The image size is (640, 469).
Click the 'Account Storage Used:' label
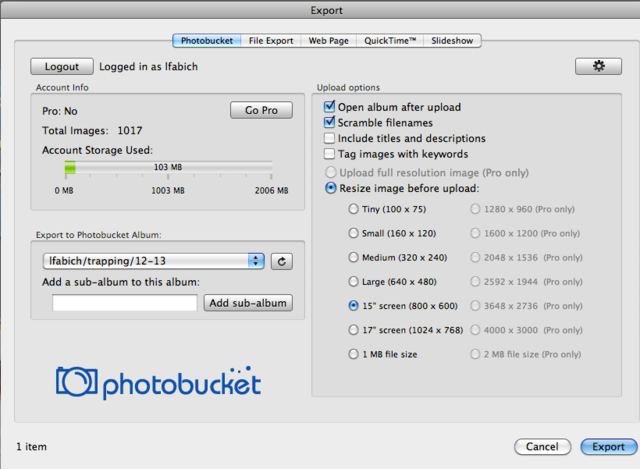(x=98, y=150)
